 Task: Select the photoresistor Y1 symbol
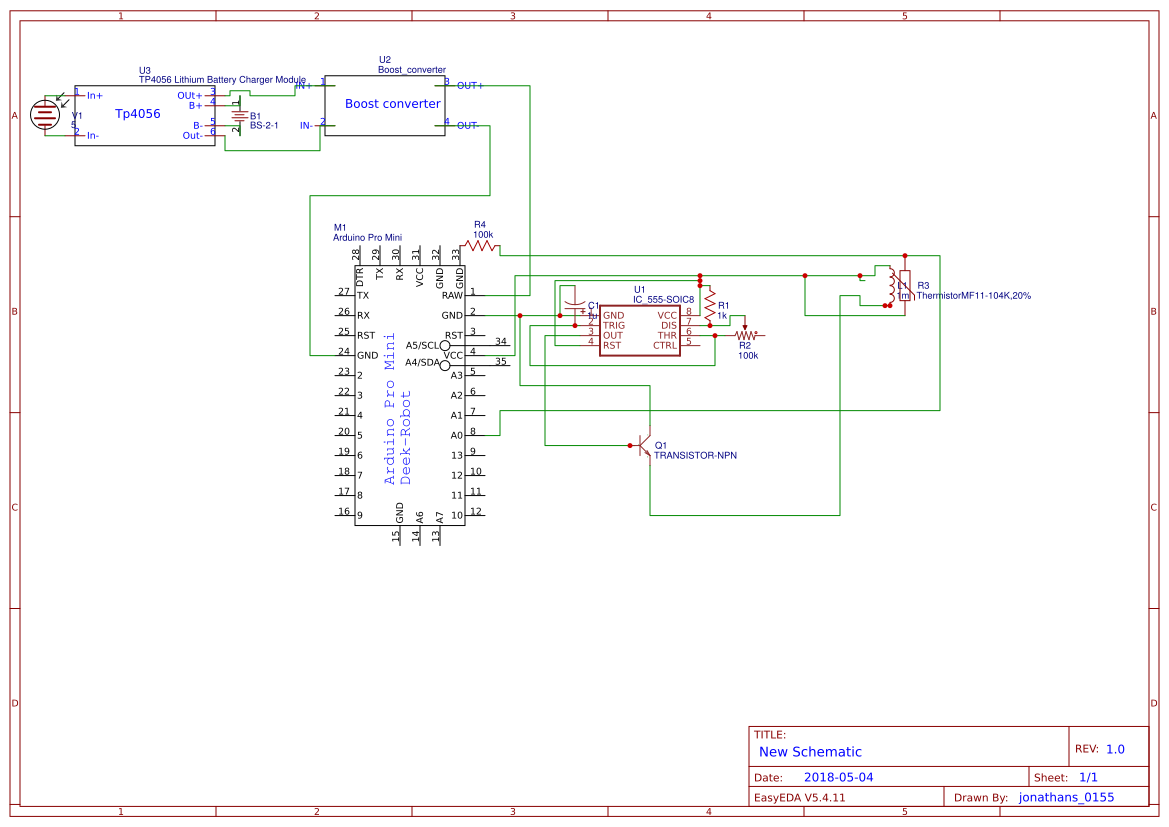pos(44,113)
